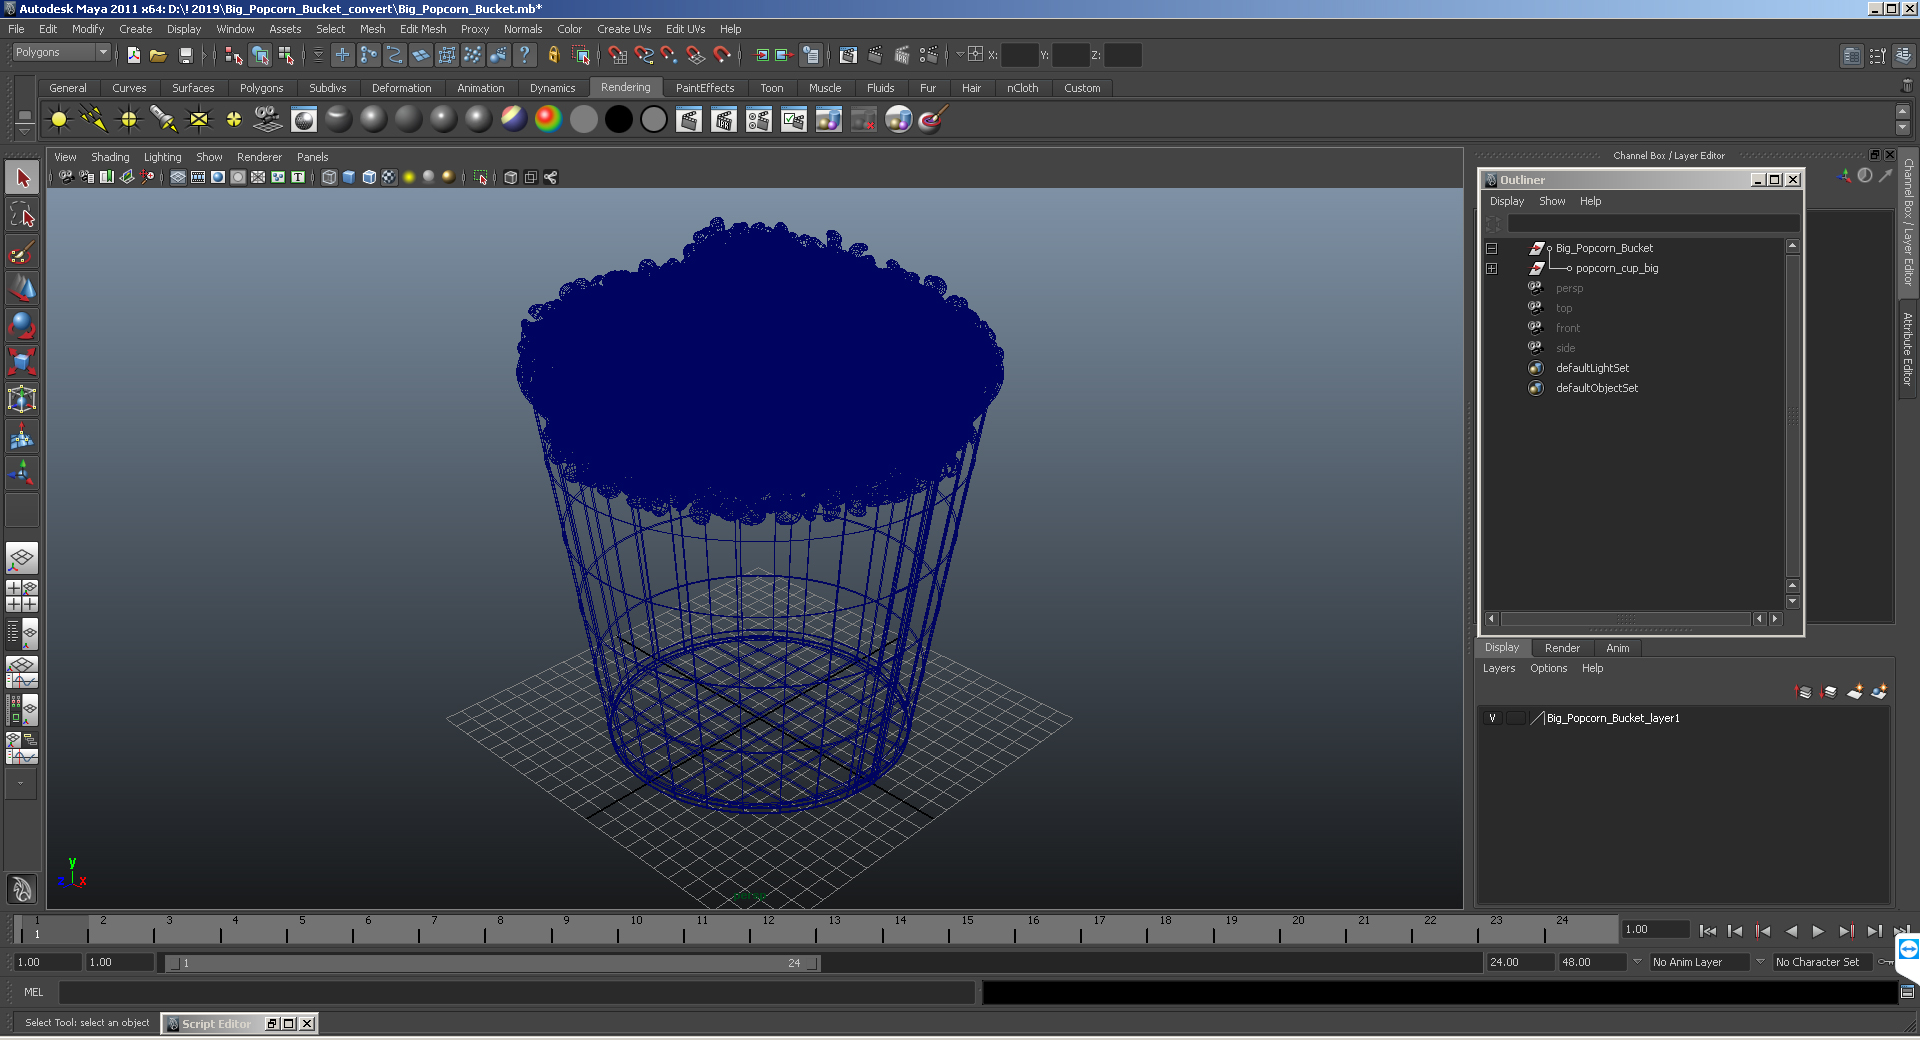
Task: Open viewport Shading menu
Action: click(110, 157)
